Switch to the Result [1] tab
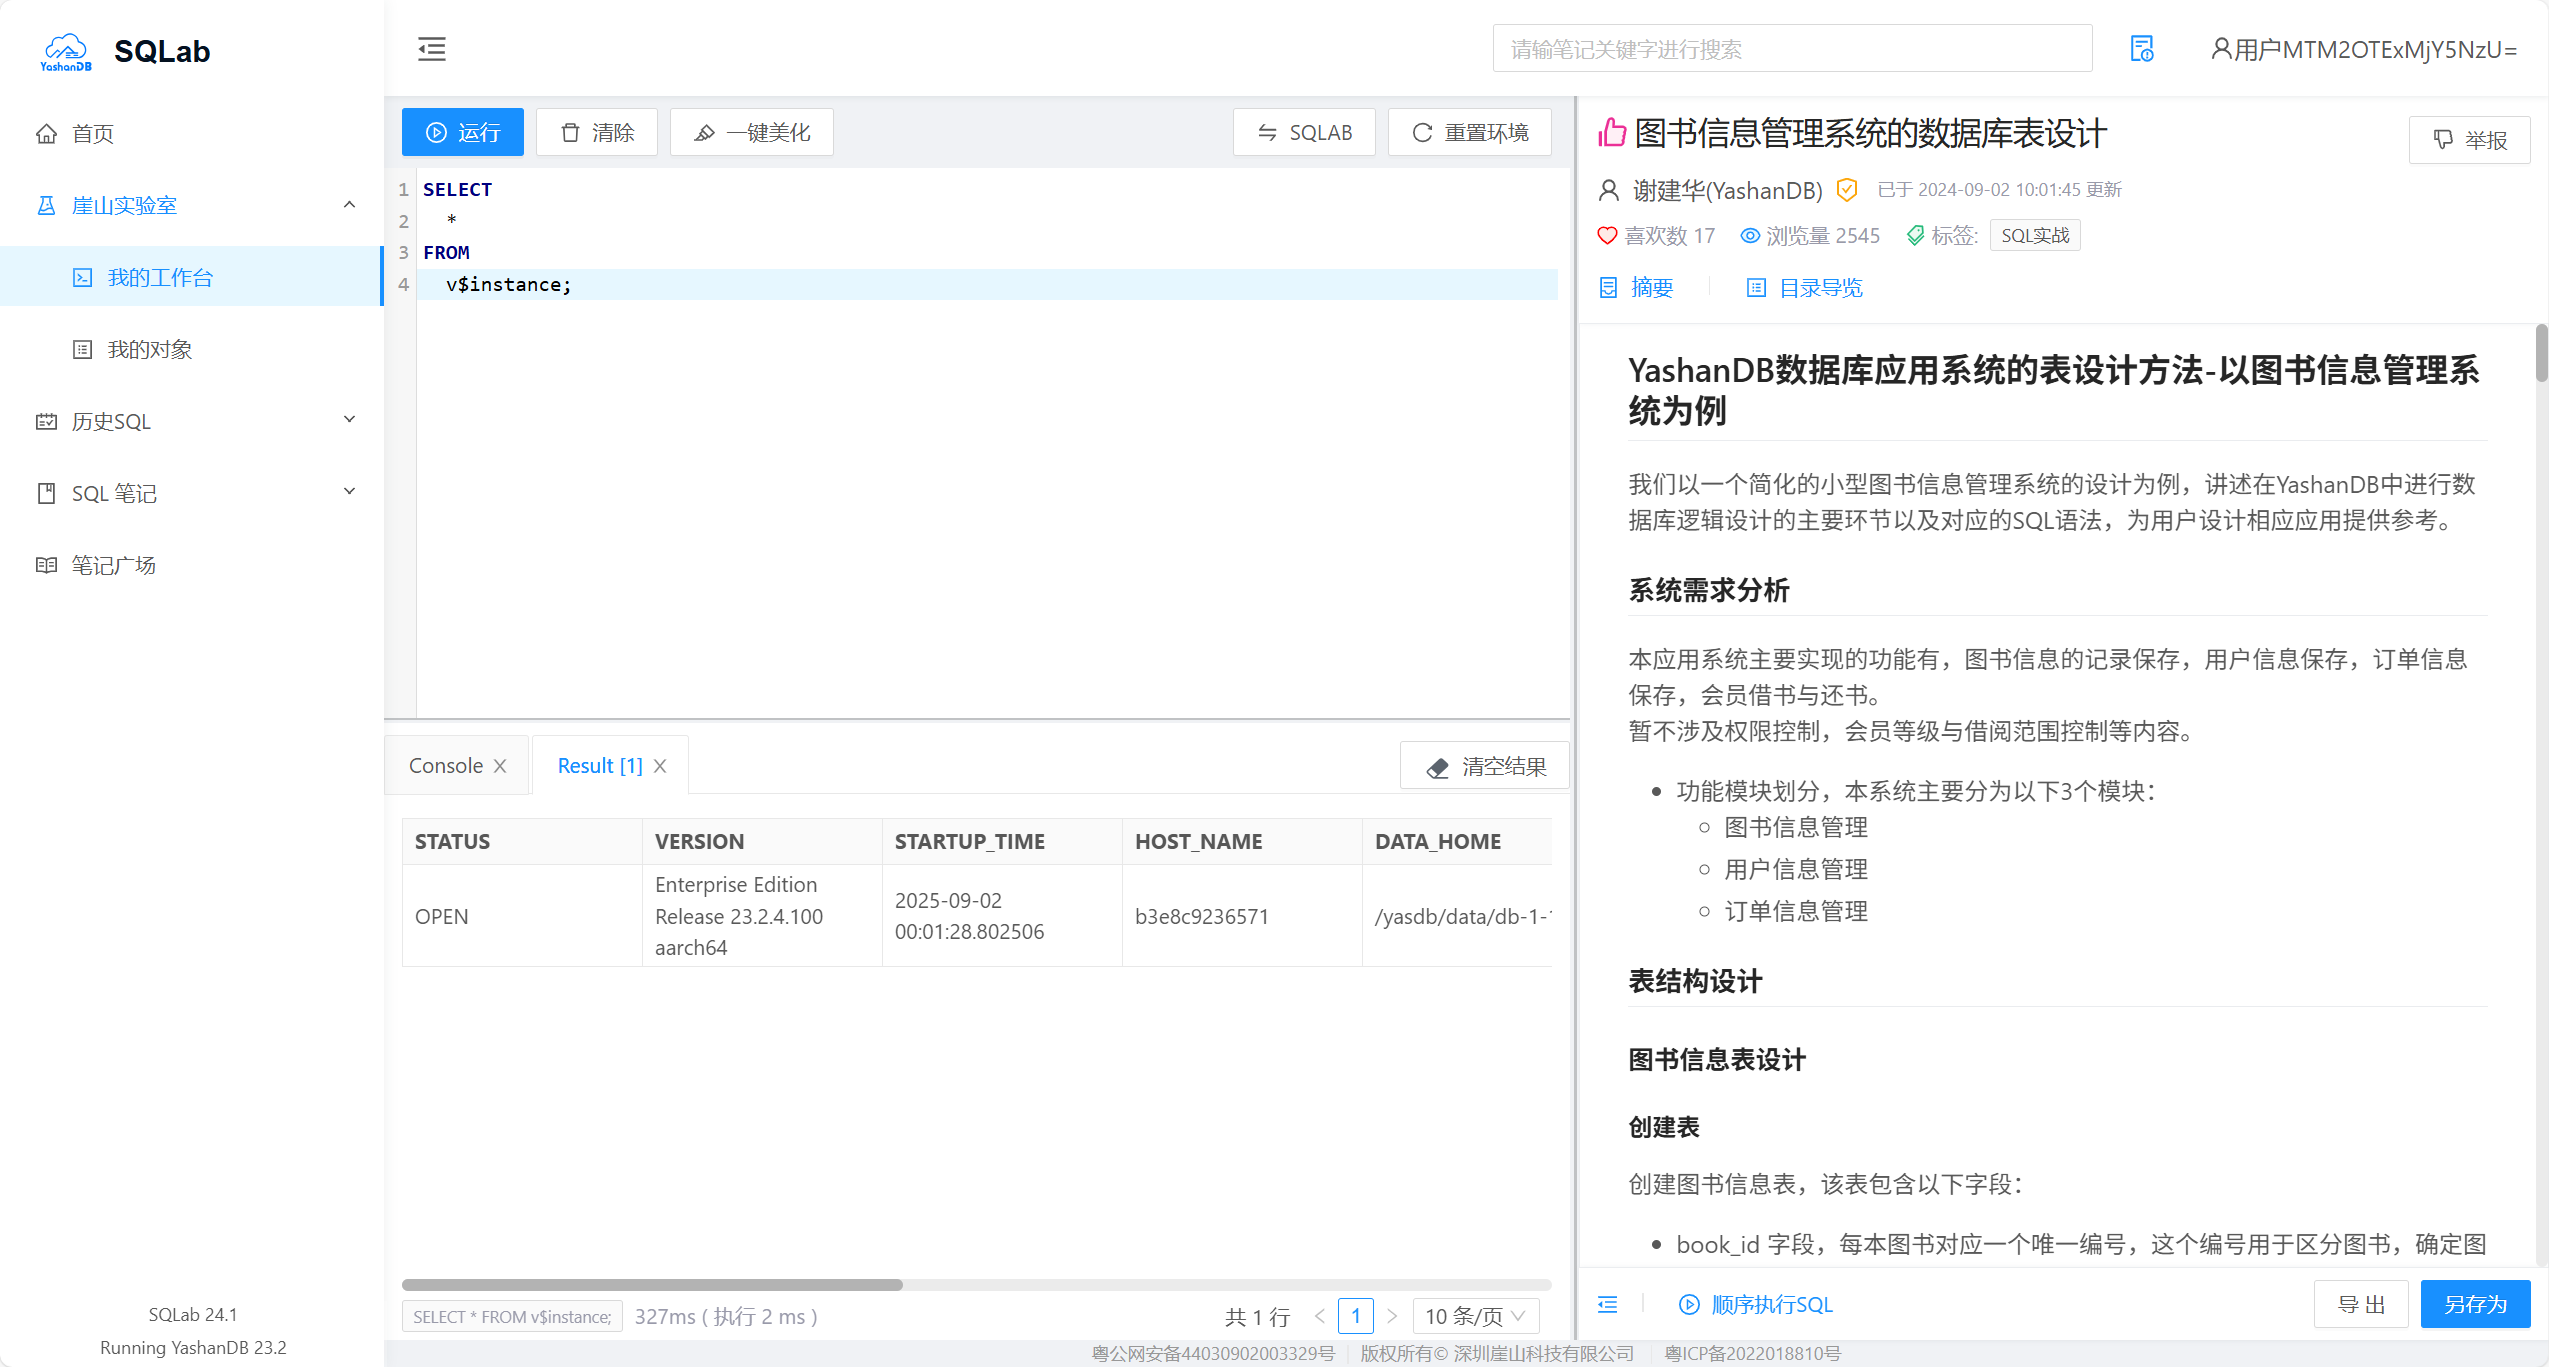This screenshot has height=1367, width=2549. (x=600, y=766)
